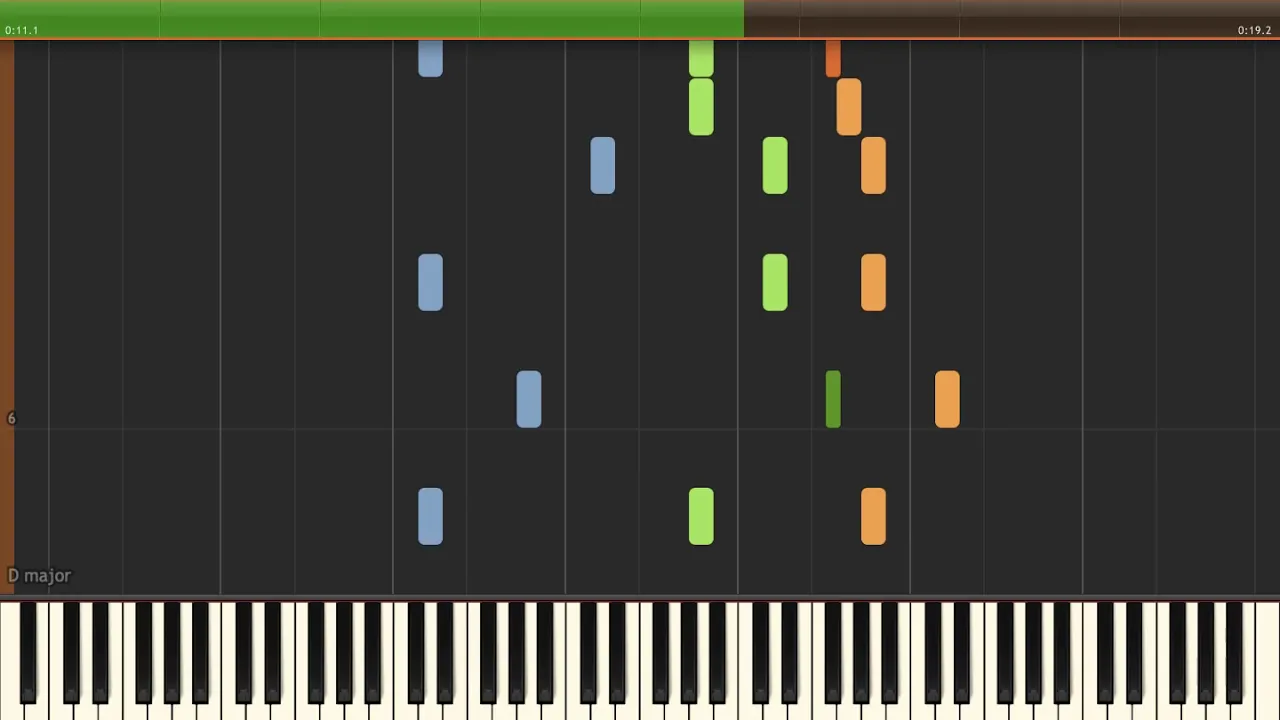Image resolution: width=1280 pixels, height=720 pixels.
Task: Click the played green portion of progress bar
Action: (372, 18)
